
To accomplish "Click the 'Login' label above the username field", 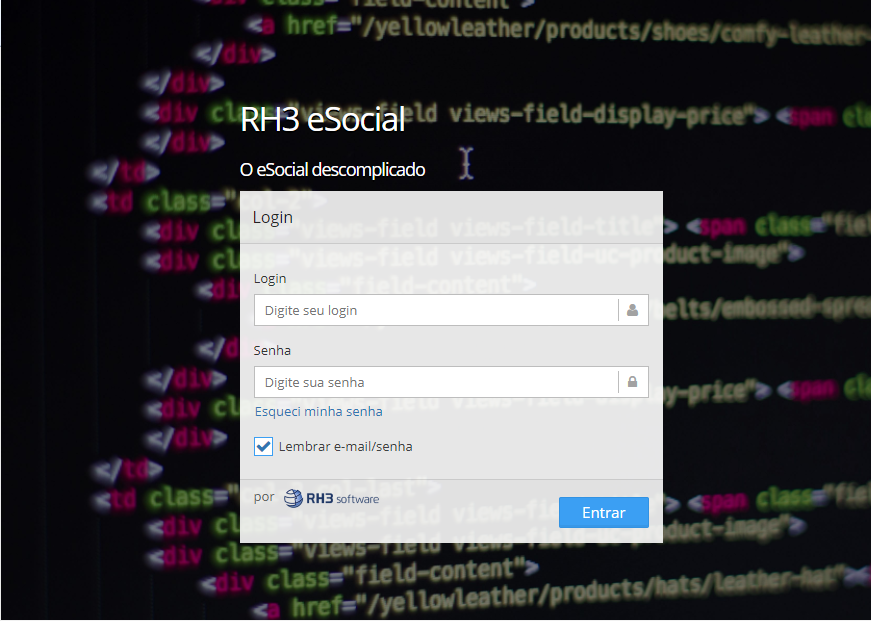I will [270, 278].
